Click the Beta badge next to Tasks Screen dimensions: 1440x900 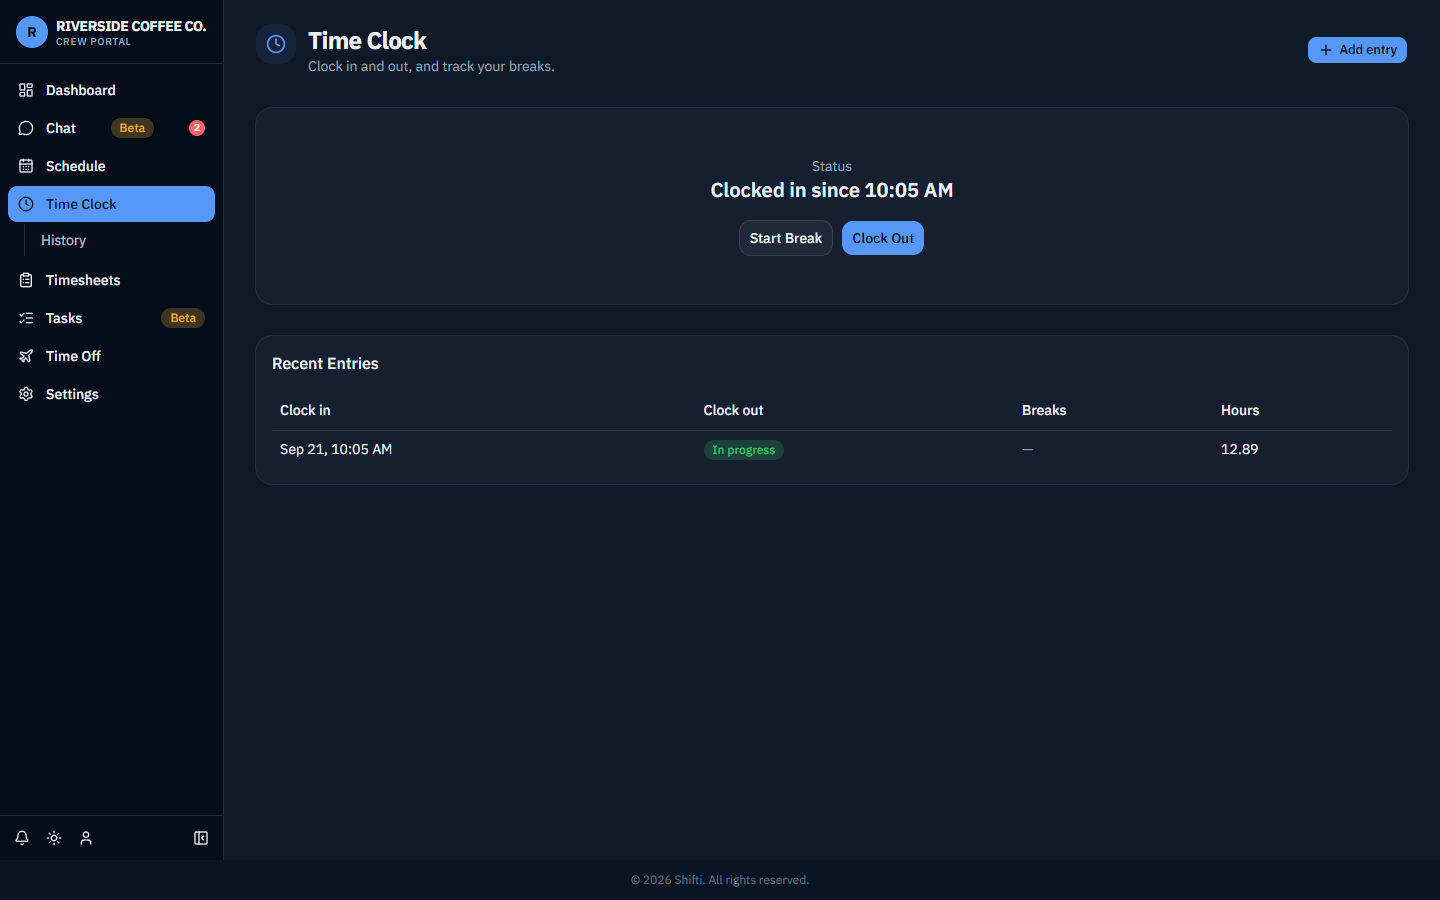point(183,318)
